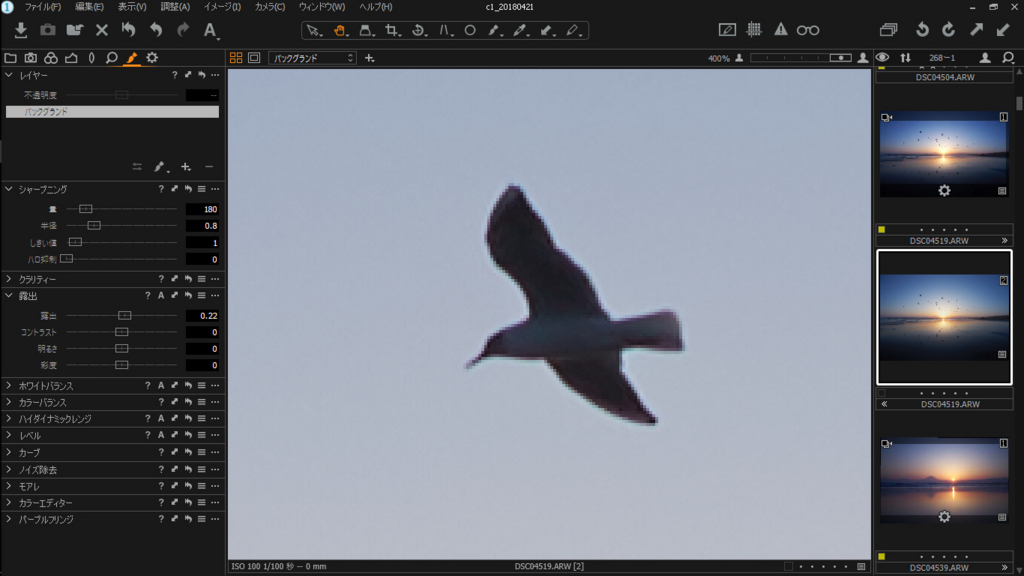Select the crop tool
Viewport: 1024px width, 576px height.
tap(392, 31)
